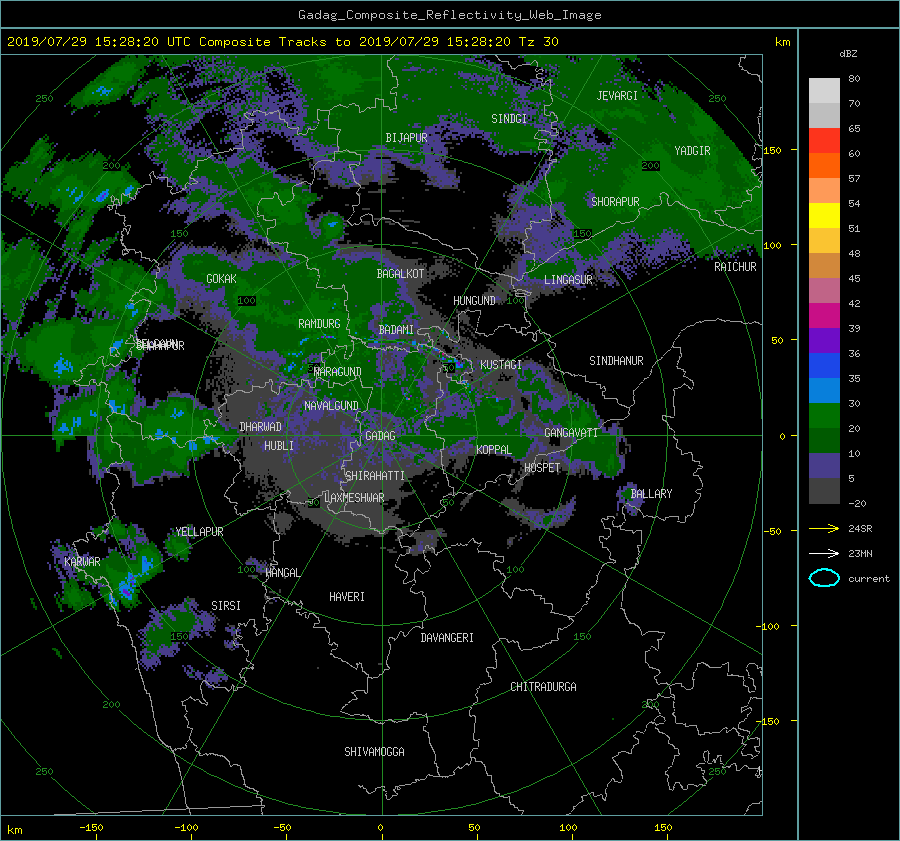Select the yellow 51-54 dBZ color band

point(824,215)
